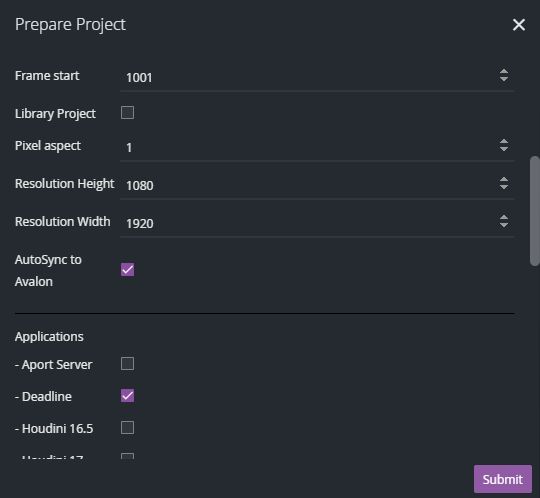Click the AutoSync to Avalon label
540x498 pixels.
(48, 271)
